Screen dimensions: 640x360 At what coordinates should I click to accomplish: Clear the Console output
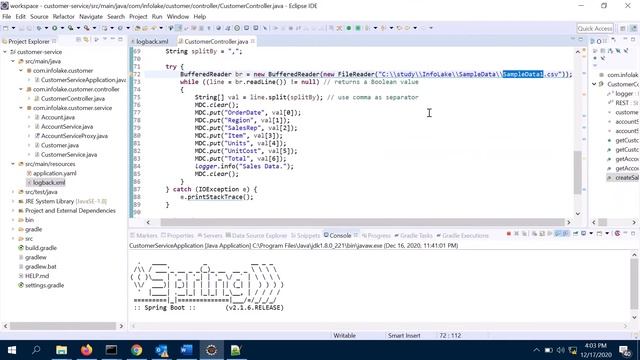(534, 234)
